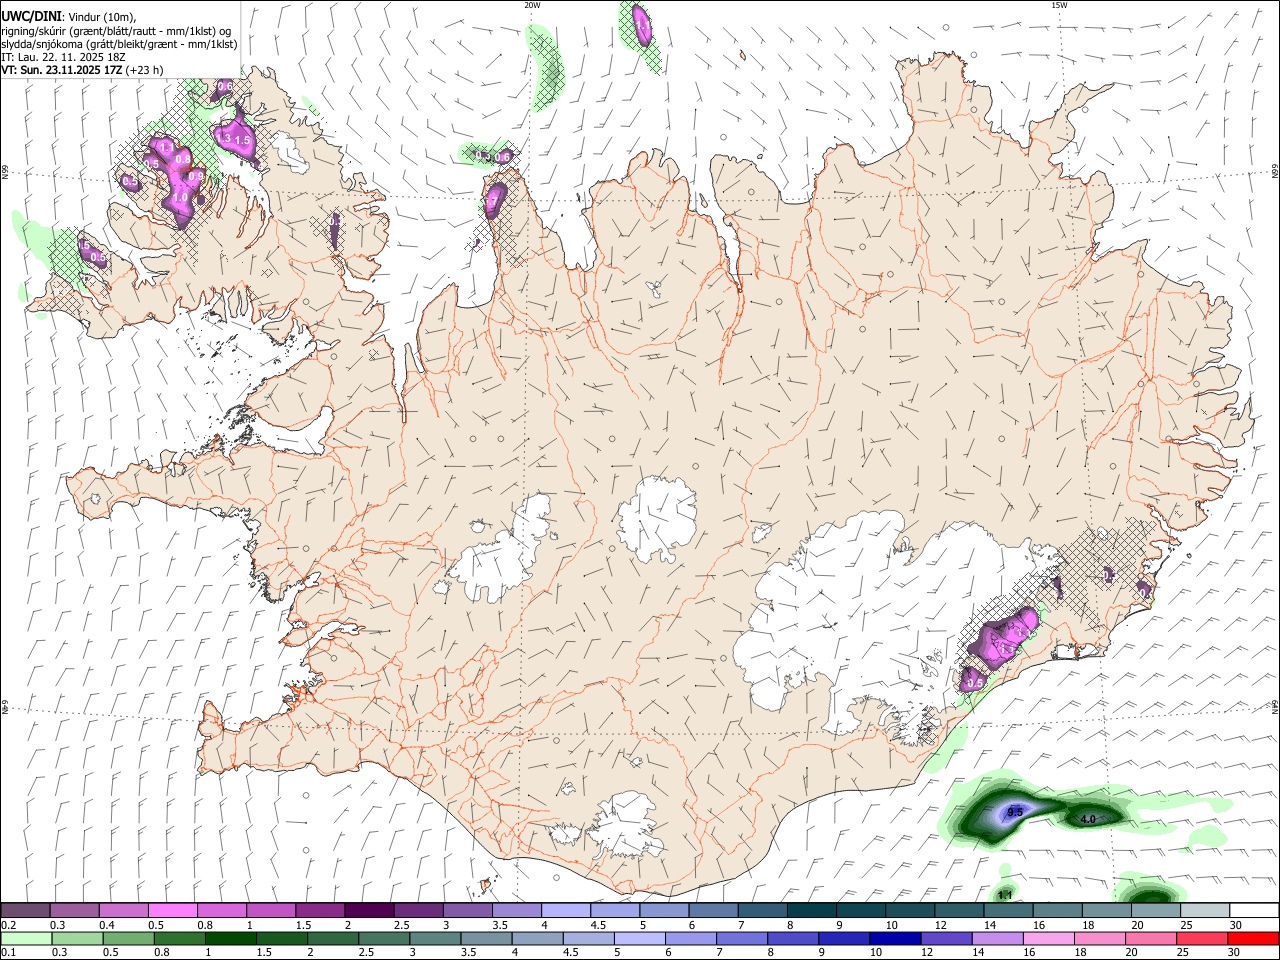Click the "0.4" value on the snow scale

[108, 925]
